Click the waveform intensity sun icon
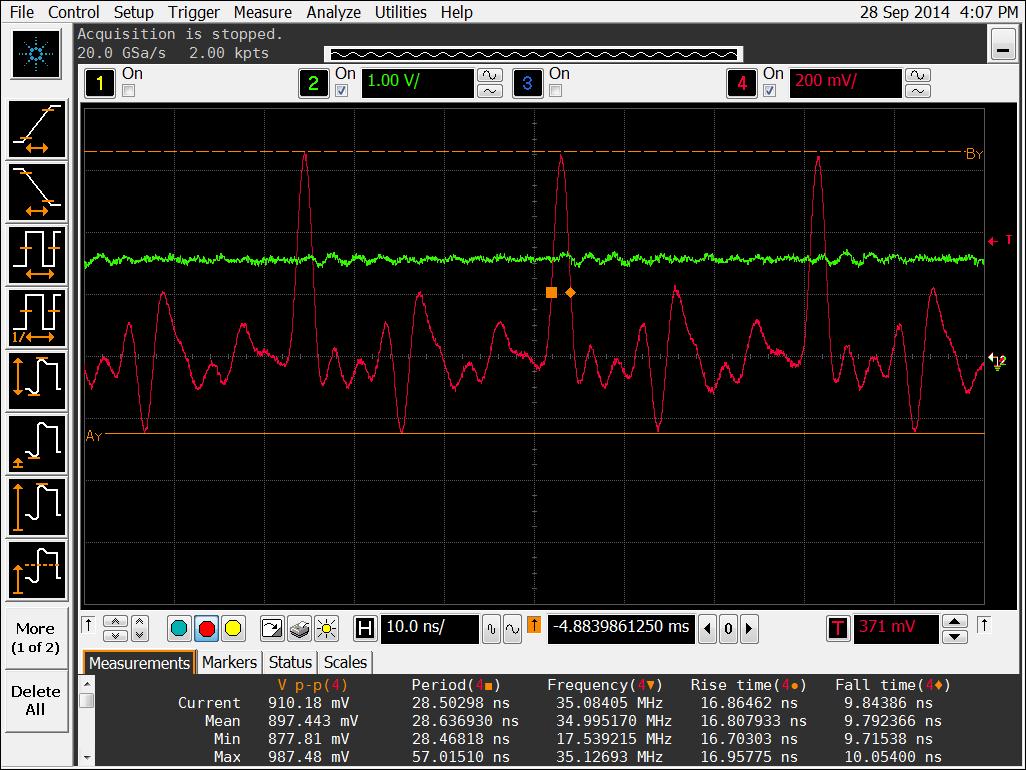Viewport: 1026px width, 770px height. click(x=326, y=628)
